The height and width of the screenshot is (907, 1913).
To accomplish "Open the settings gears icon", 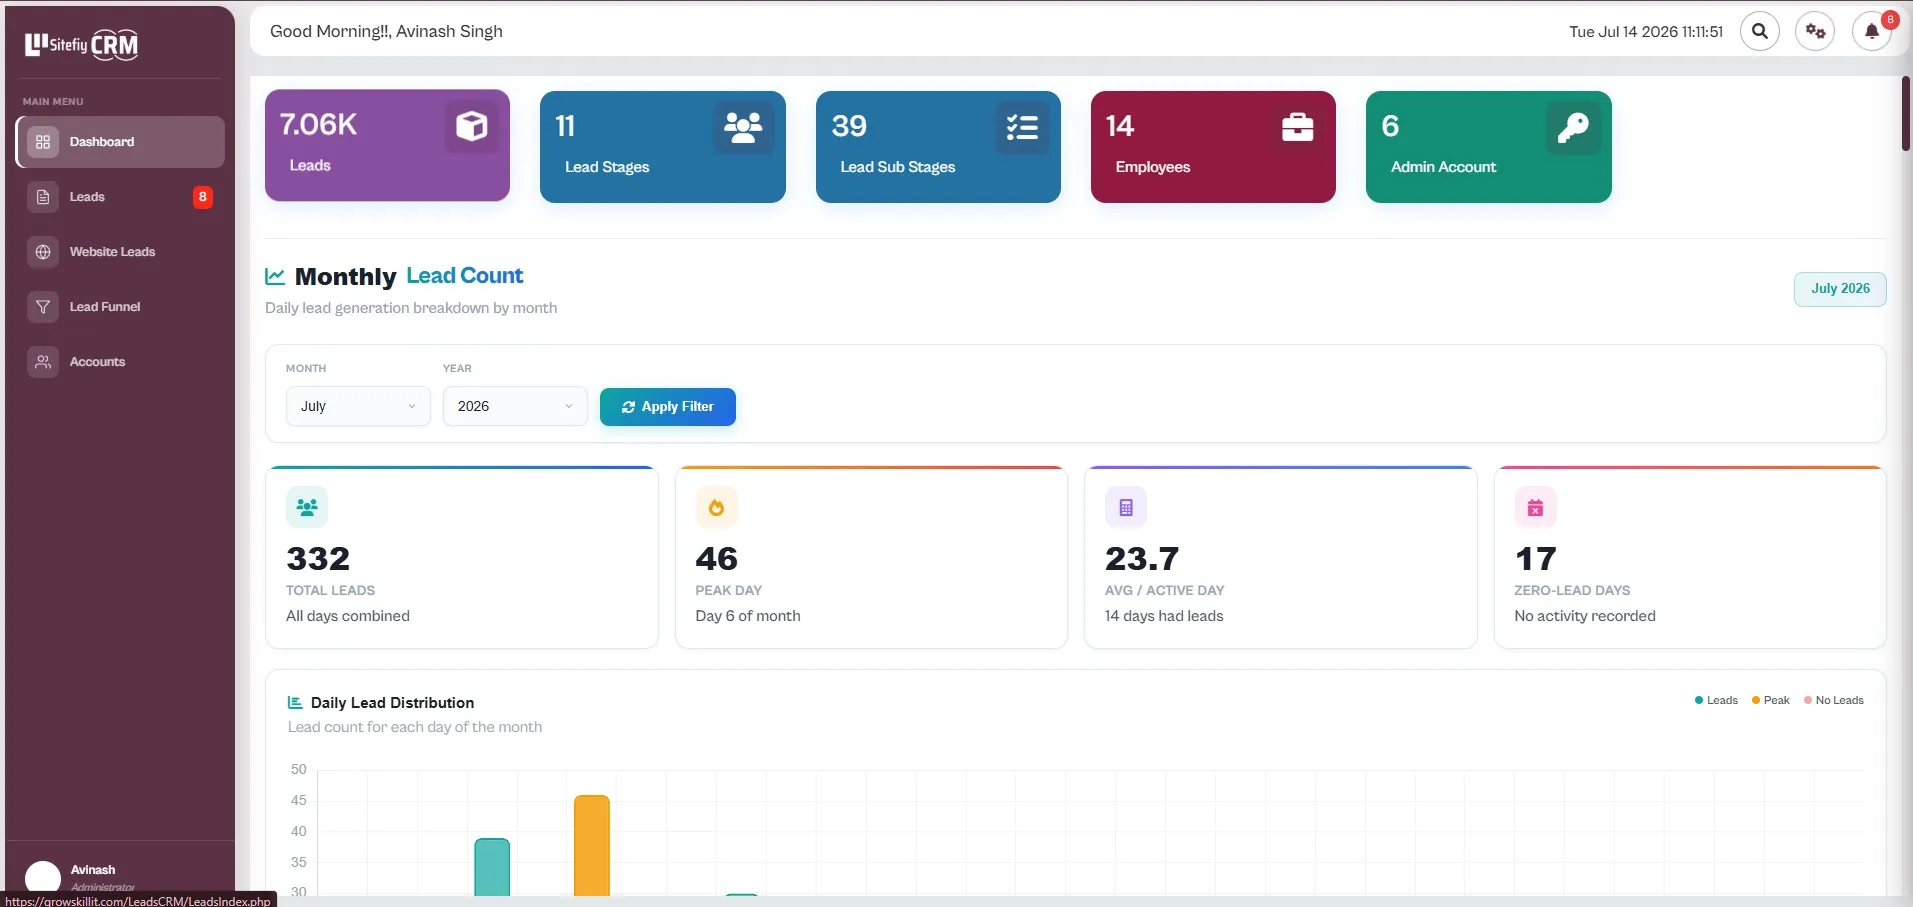I will 1815,31.
